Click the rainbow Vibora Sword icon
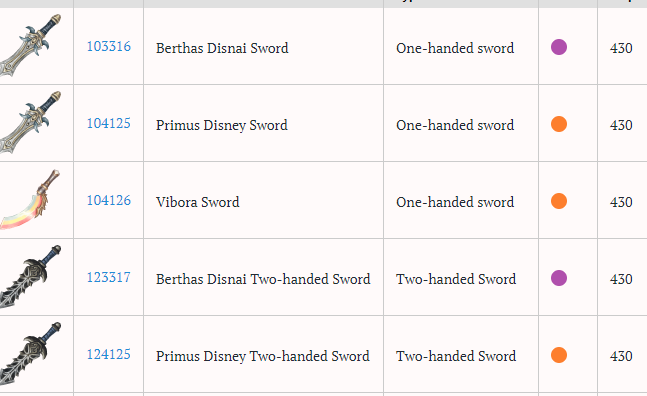Image resolution: width=647 pixels, height=396 pixels. point(30,200)
